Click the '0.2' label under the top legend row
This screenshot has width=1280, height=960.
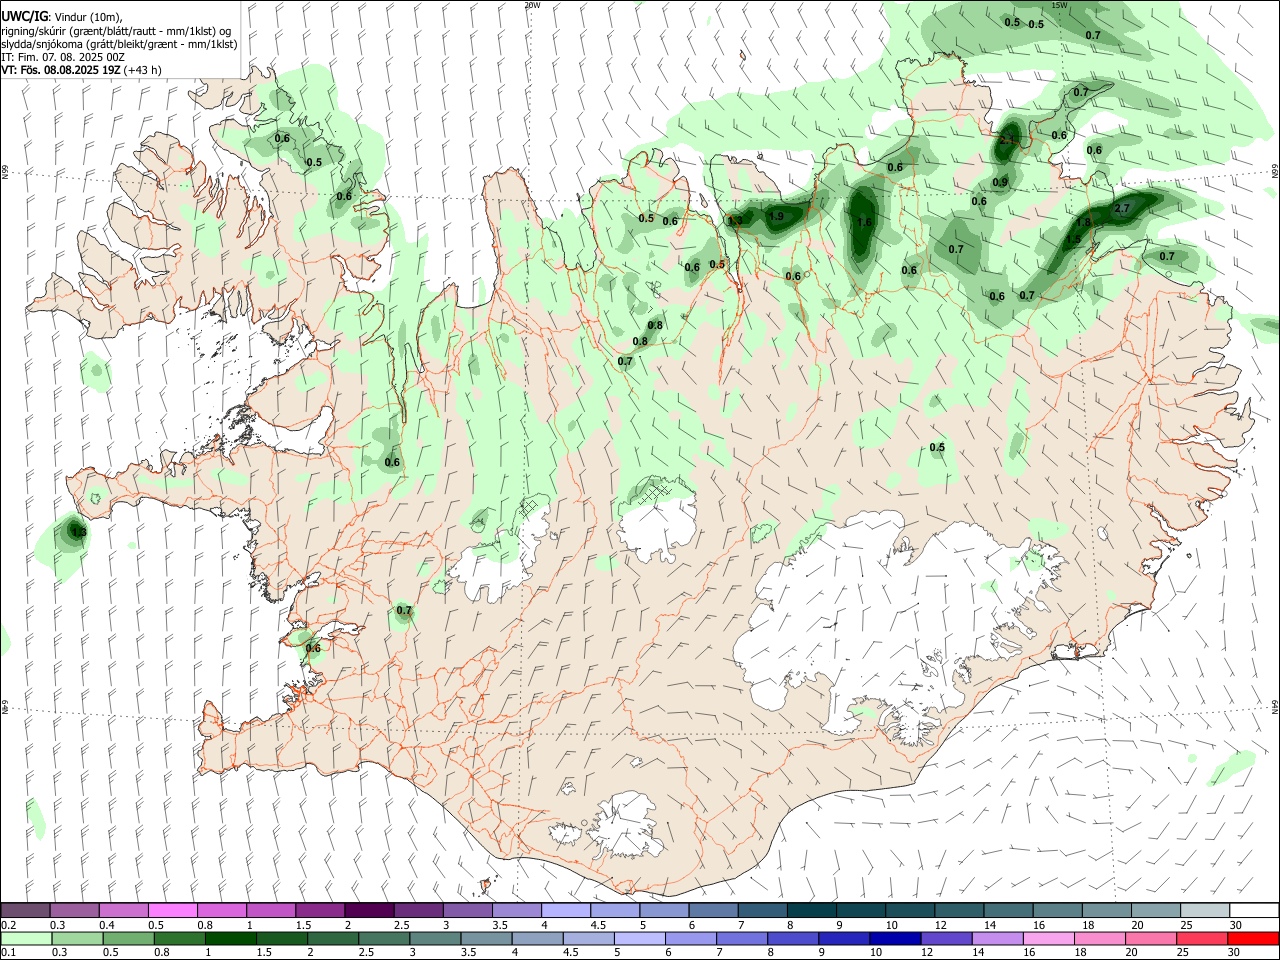click(x=8, y=925)
